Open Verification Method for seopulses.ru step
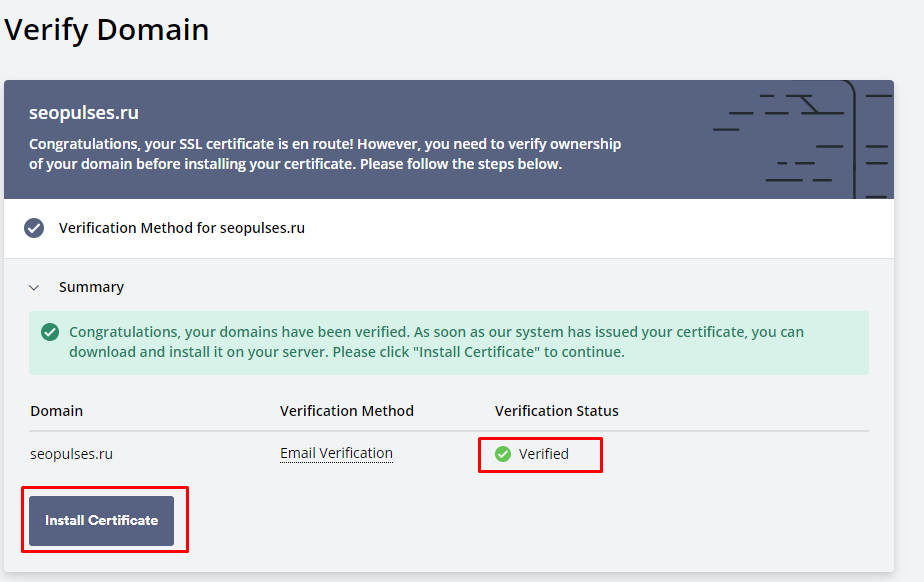Viewport: 924px width, 582px height. point(182,228)
